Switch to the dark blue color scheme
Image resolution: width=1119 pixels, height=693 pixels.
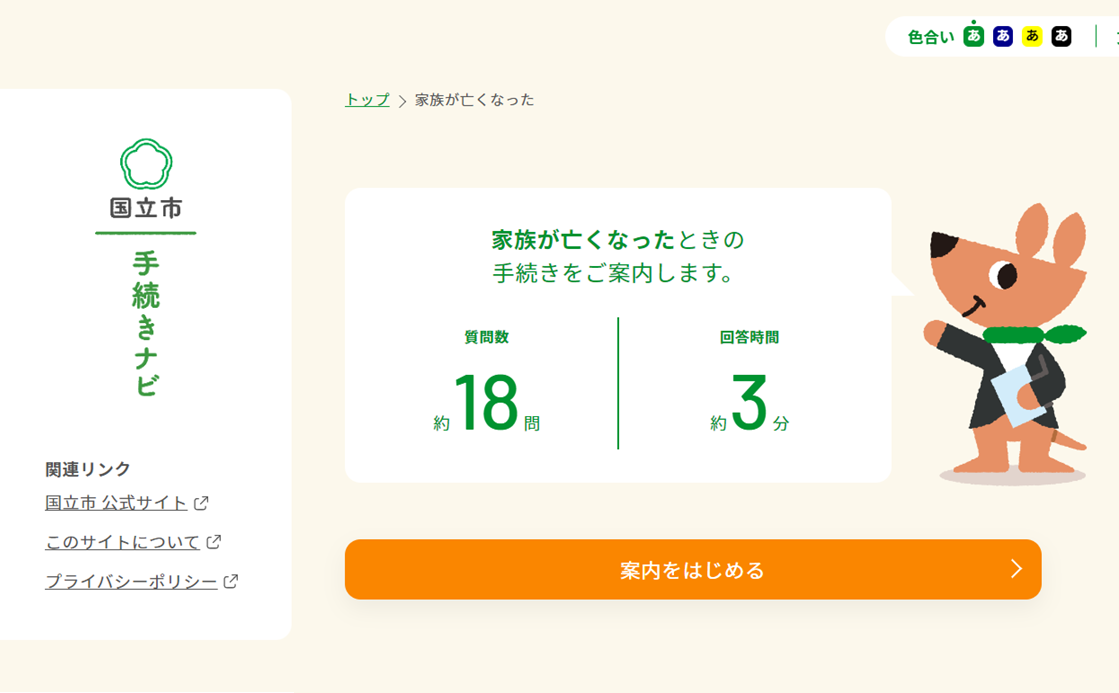click(x=1003, y=37)
